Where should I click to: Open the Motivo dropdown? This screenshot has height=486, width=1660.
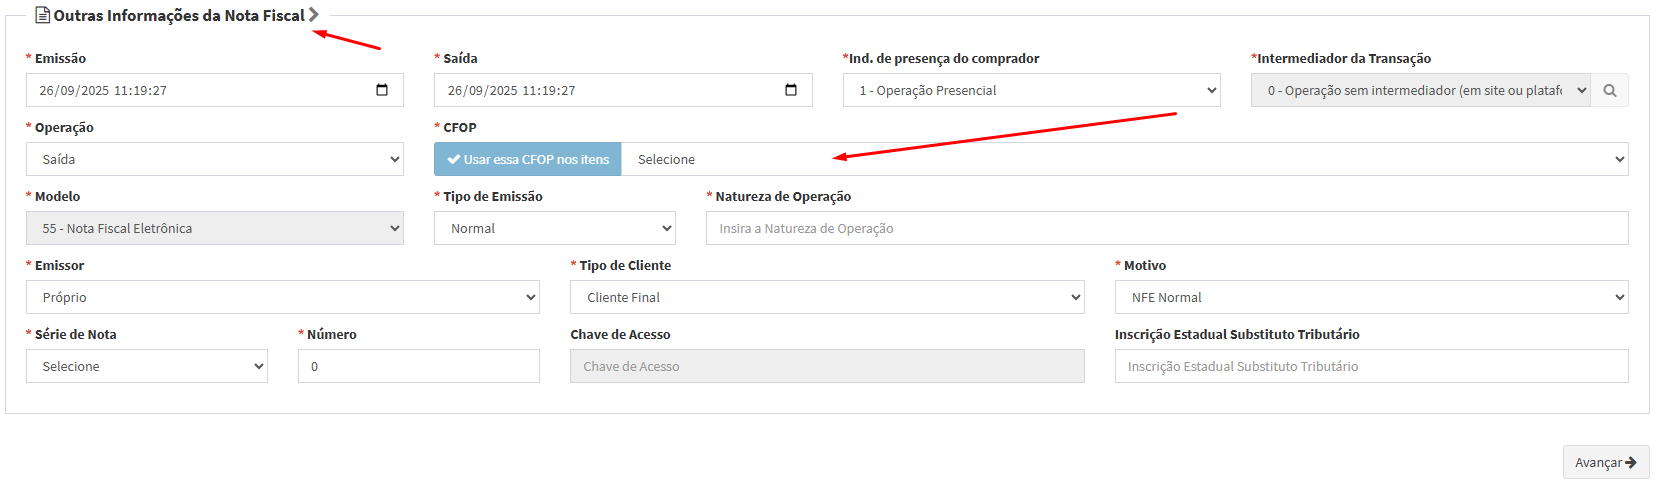(1371, 297)
